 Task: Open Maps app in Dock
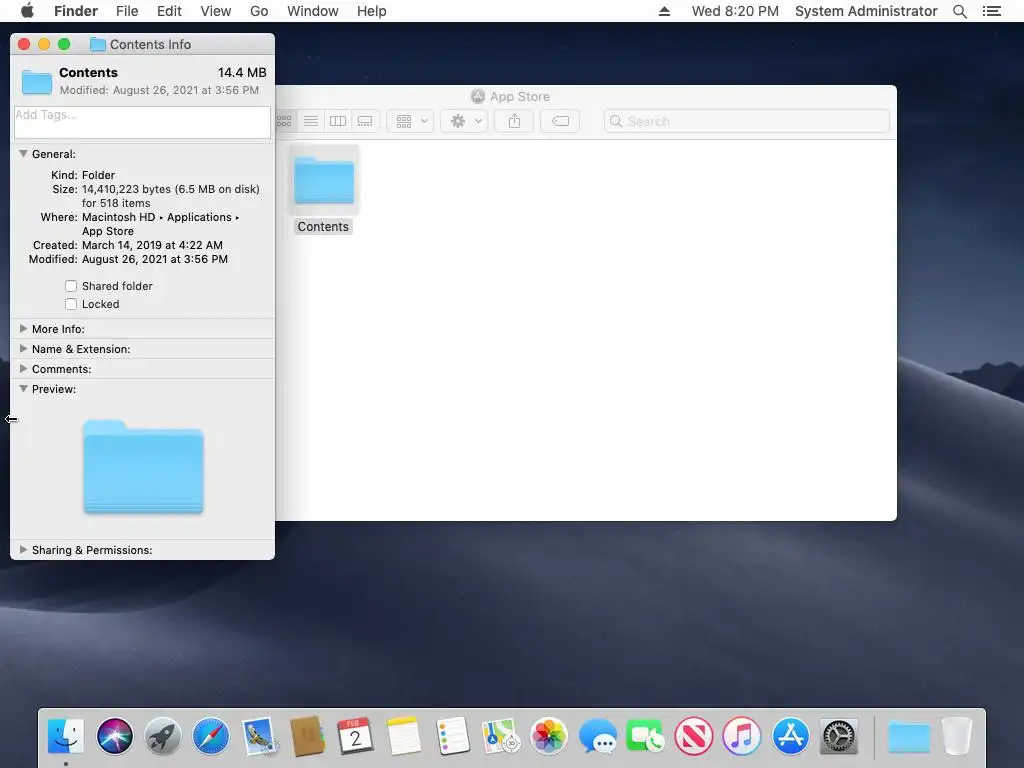[500, 736]
